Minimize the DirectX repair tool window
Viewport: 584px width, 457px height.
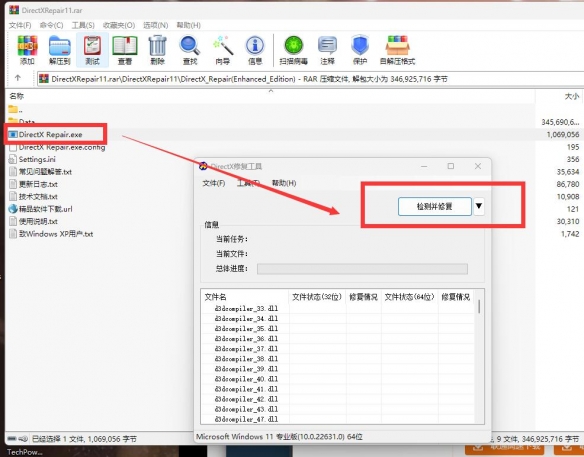tap(424, 166)
